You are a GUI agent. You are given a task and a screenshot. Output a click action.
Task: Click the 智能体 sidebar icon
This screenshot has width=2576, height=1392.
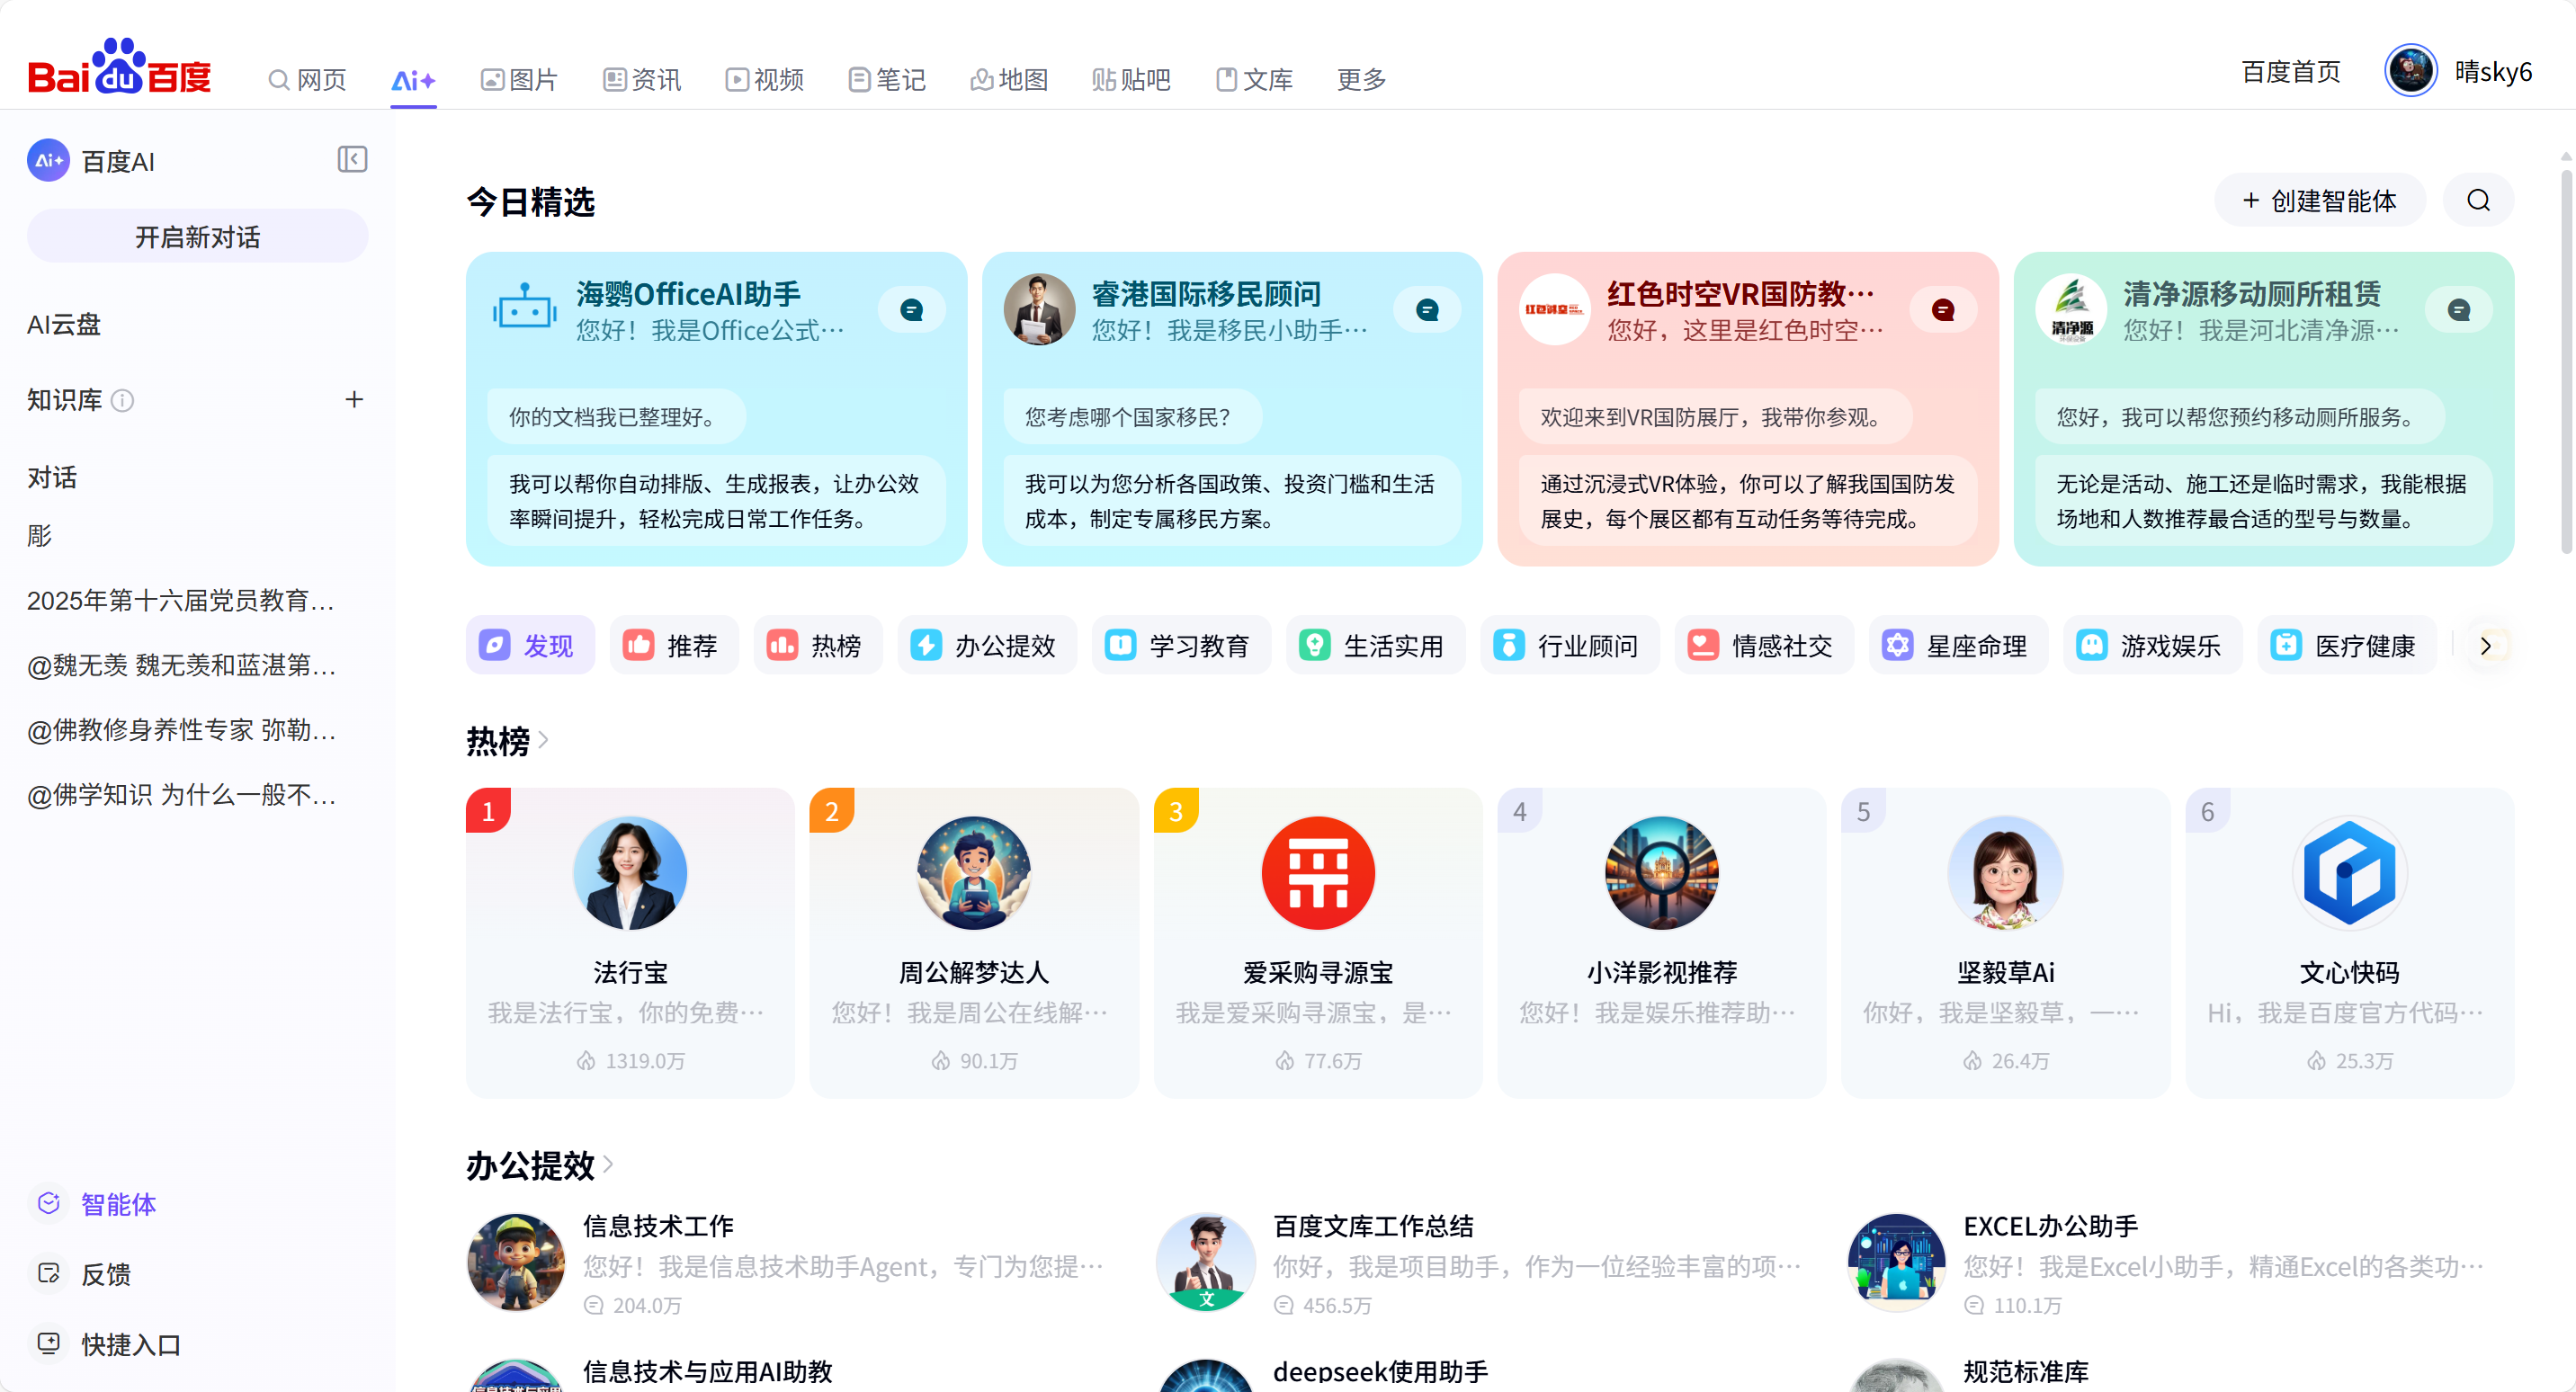48,1203
